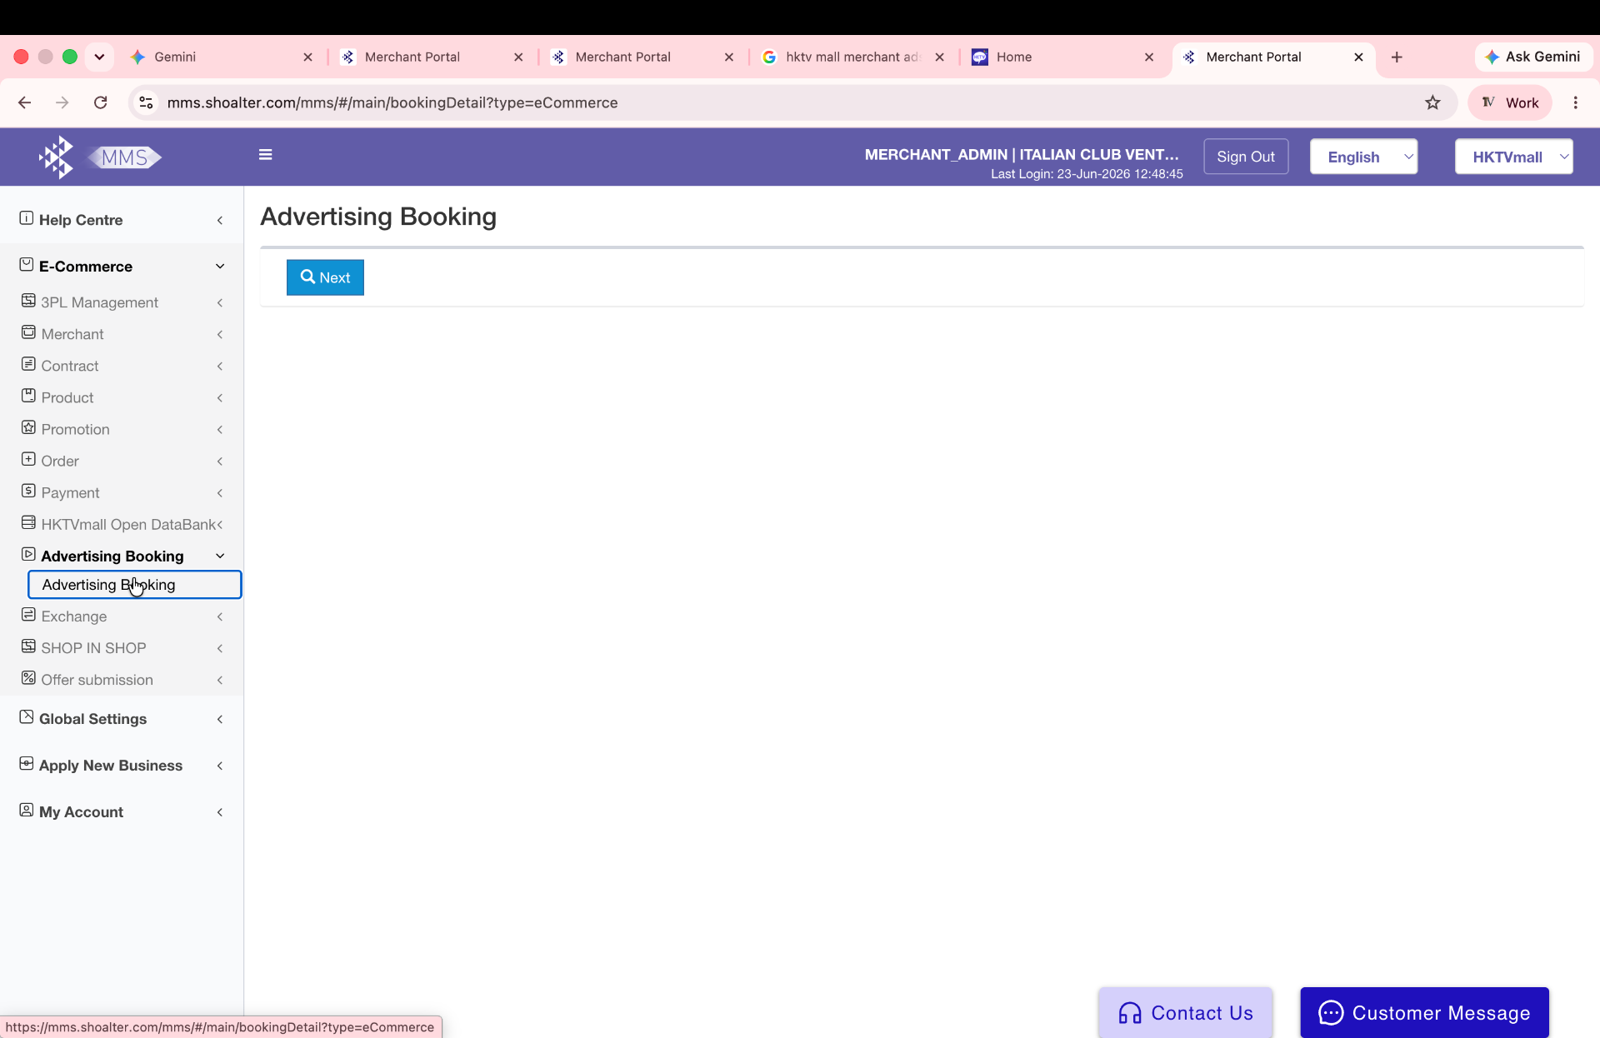Expand the Global Settings chevron
1600x1038 pixels.
220,719
